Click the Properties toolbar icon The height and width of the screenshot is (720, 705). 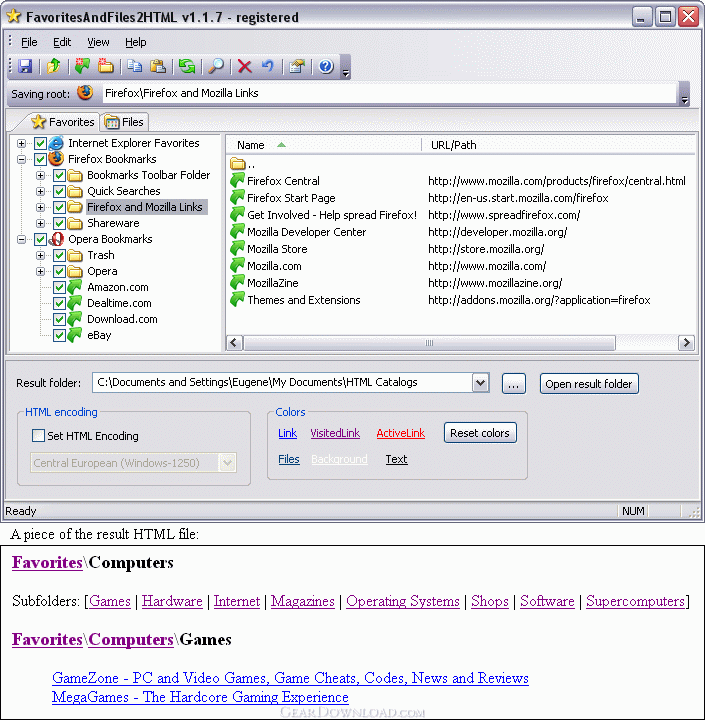pyautogui.click(x=297, y=66)
